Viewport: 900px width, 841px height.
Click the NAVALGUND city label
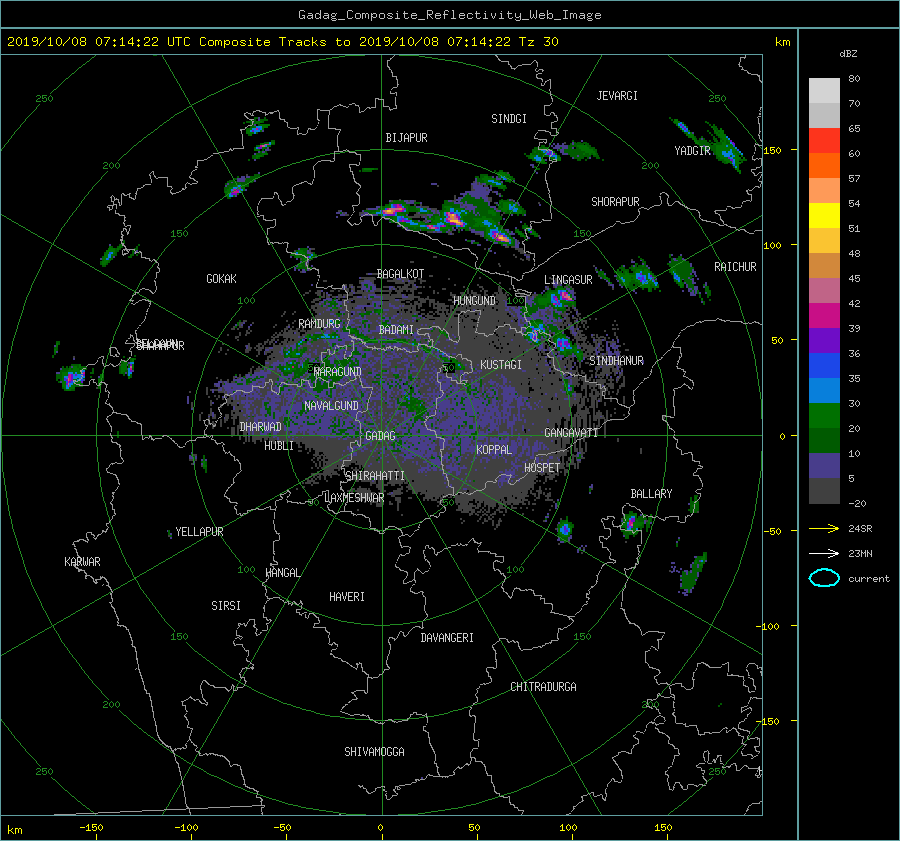coord(331,405)
